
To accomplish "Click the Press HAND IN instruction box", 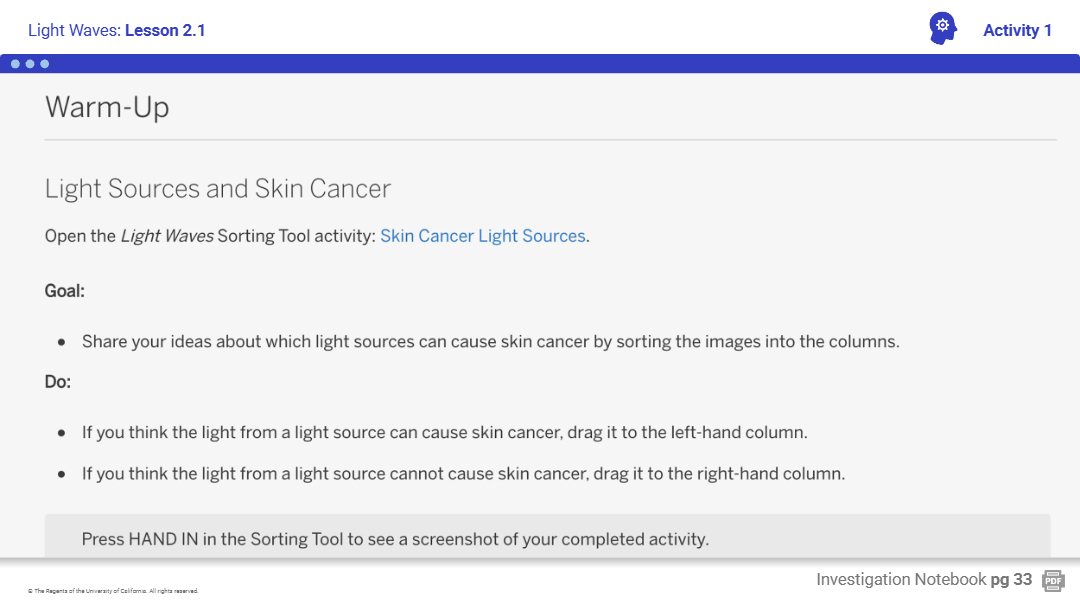I will click(x=547, y=537).
